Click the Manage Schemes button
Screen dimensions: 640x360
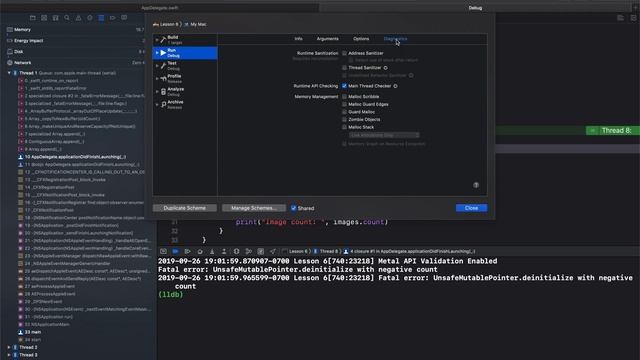(x=253, y=208)
